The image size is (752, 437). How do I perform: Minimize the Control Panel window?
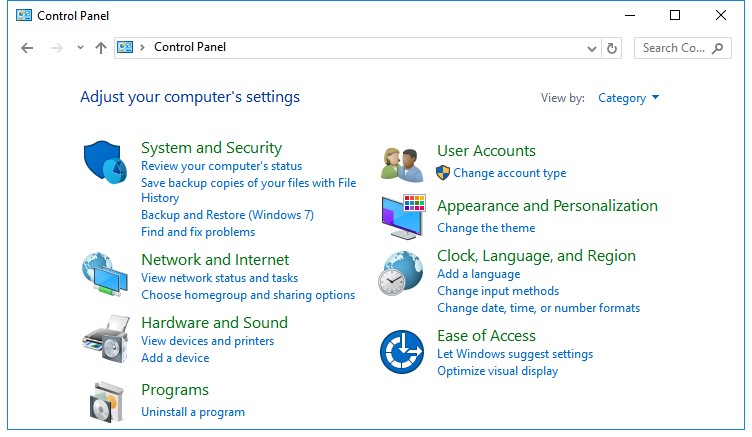pos(630,15)
